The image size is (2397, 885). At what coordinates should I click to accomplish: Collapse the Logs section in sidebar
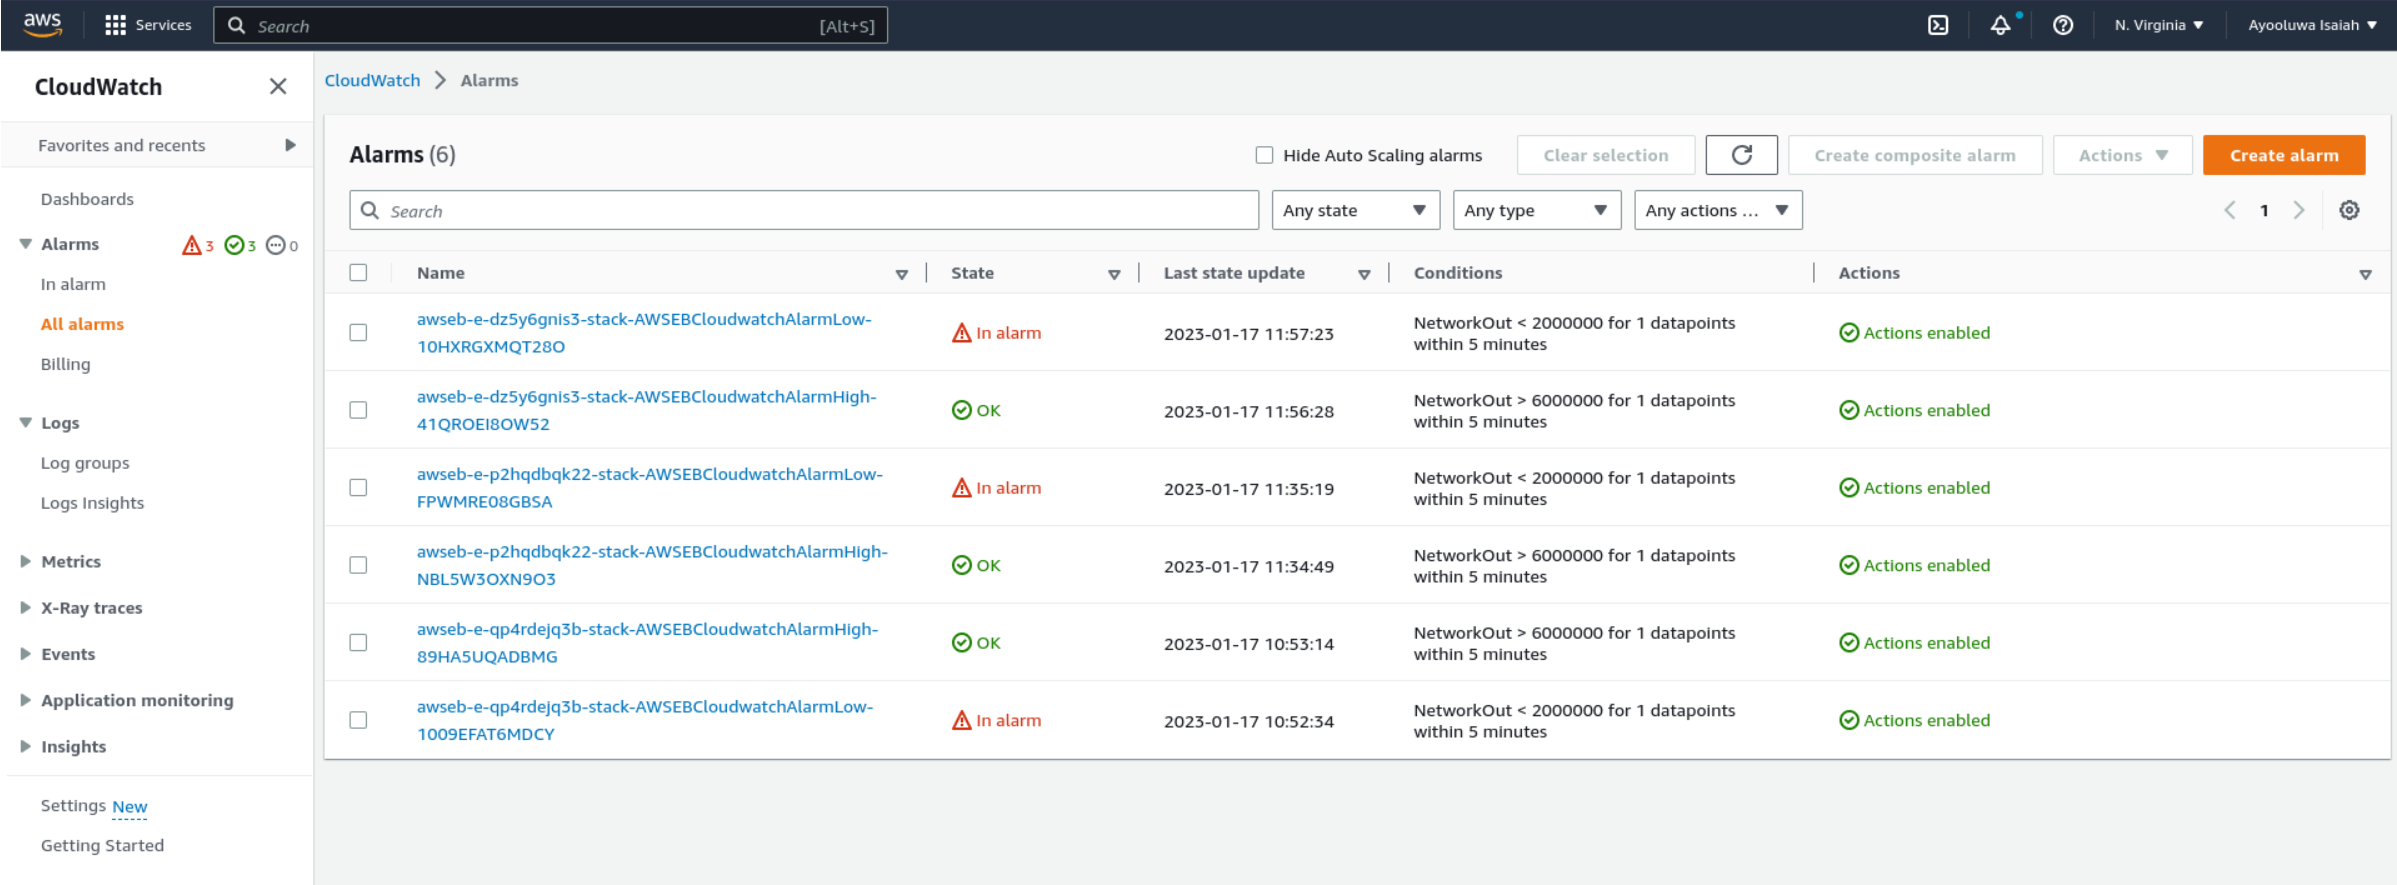(26, 423)
